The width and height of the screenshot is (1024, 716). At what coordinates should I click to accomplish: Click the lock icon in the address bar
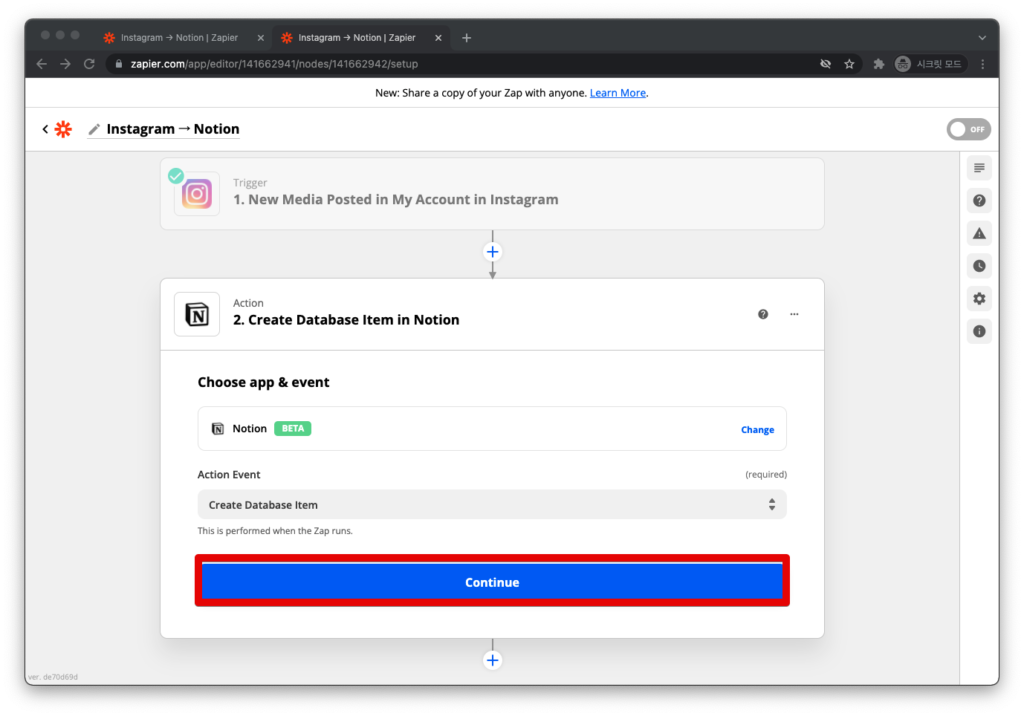click(x=118, y=64)
